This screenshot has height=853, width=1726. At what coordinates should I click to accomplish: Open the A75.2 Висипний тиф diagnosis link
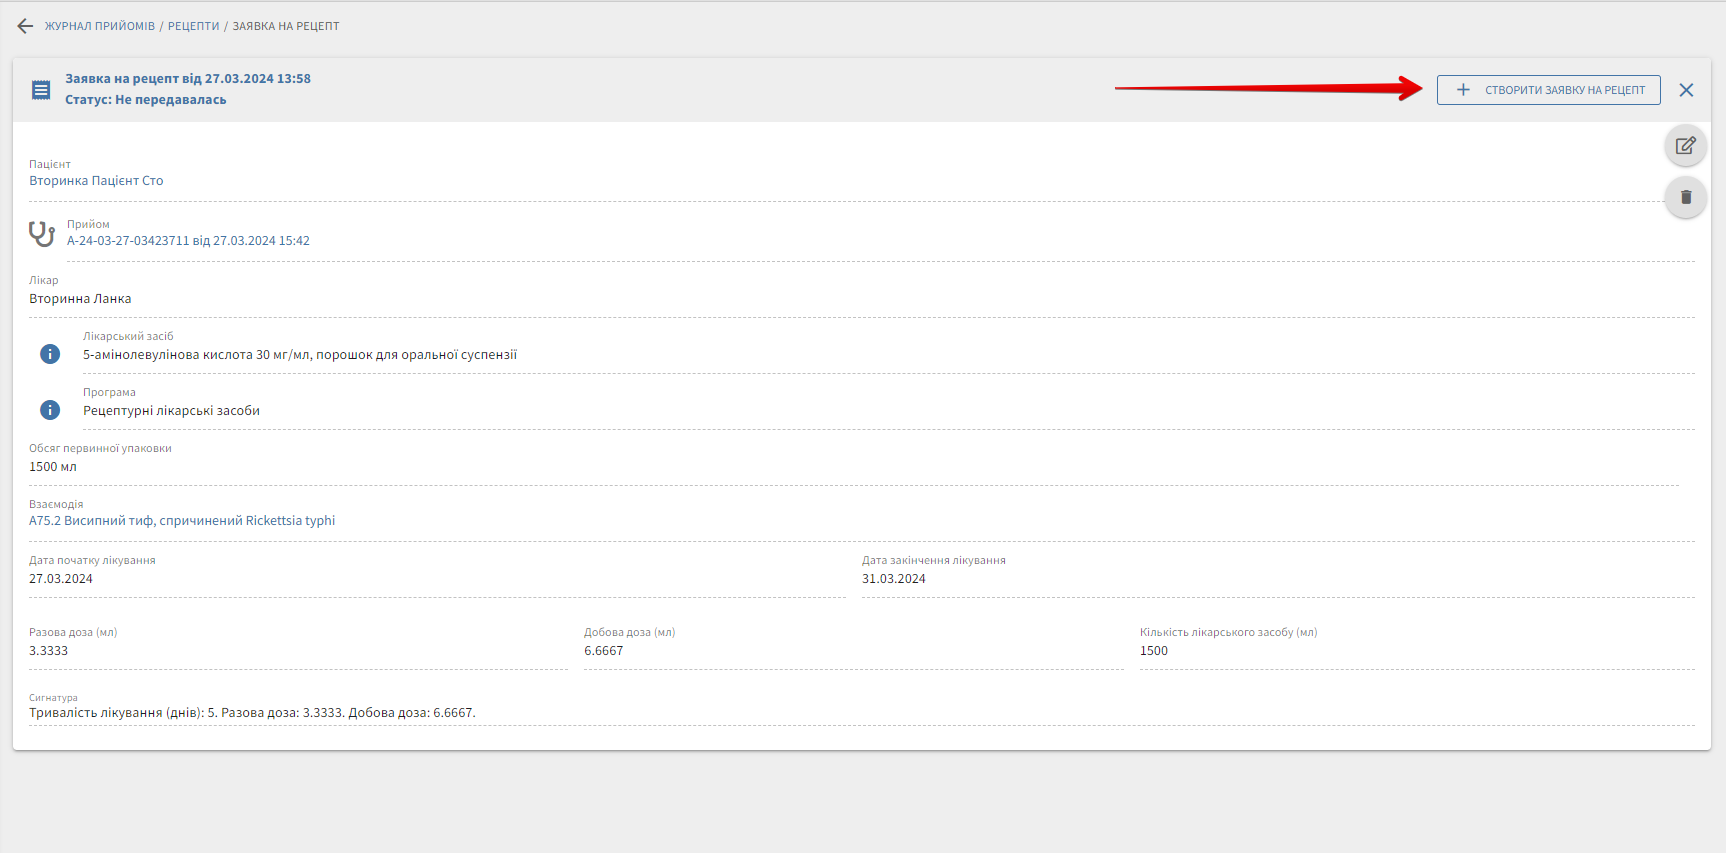182,521
